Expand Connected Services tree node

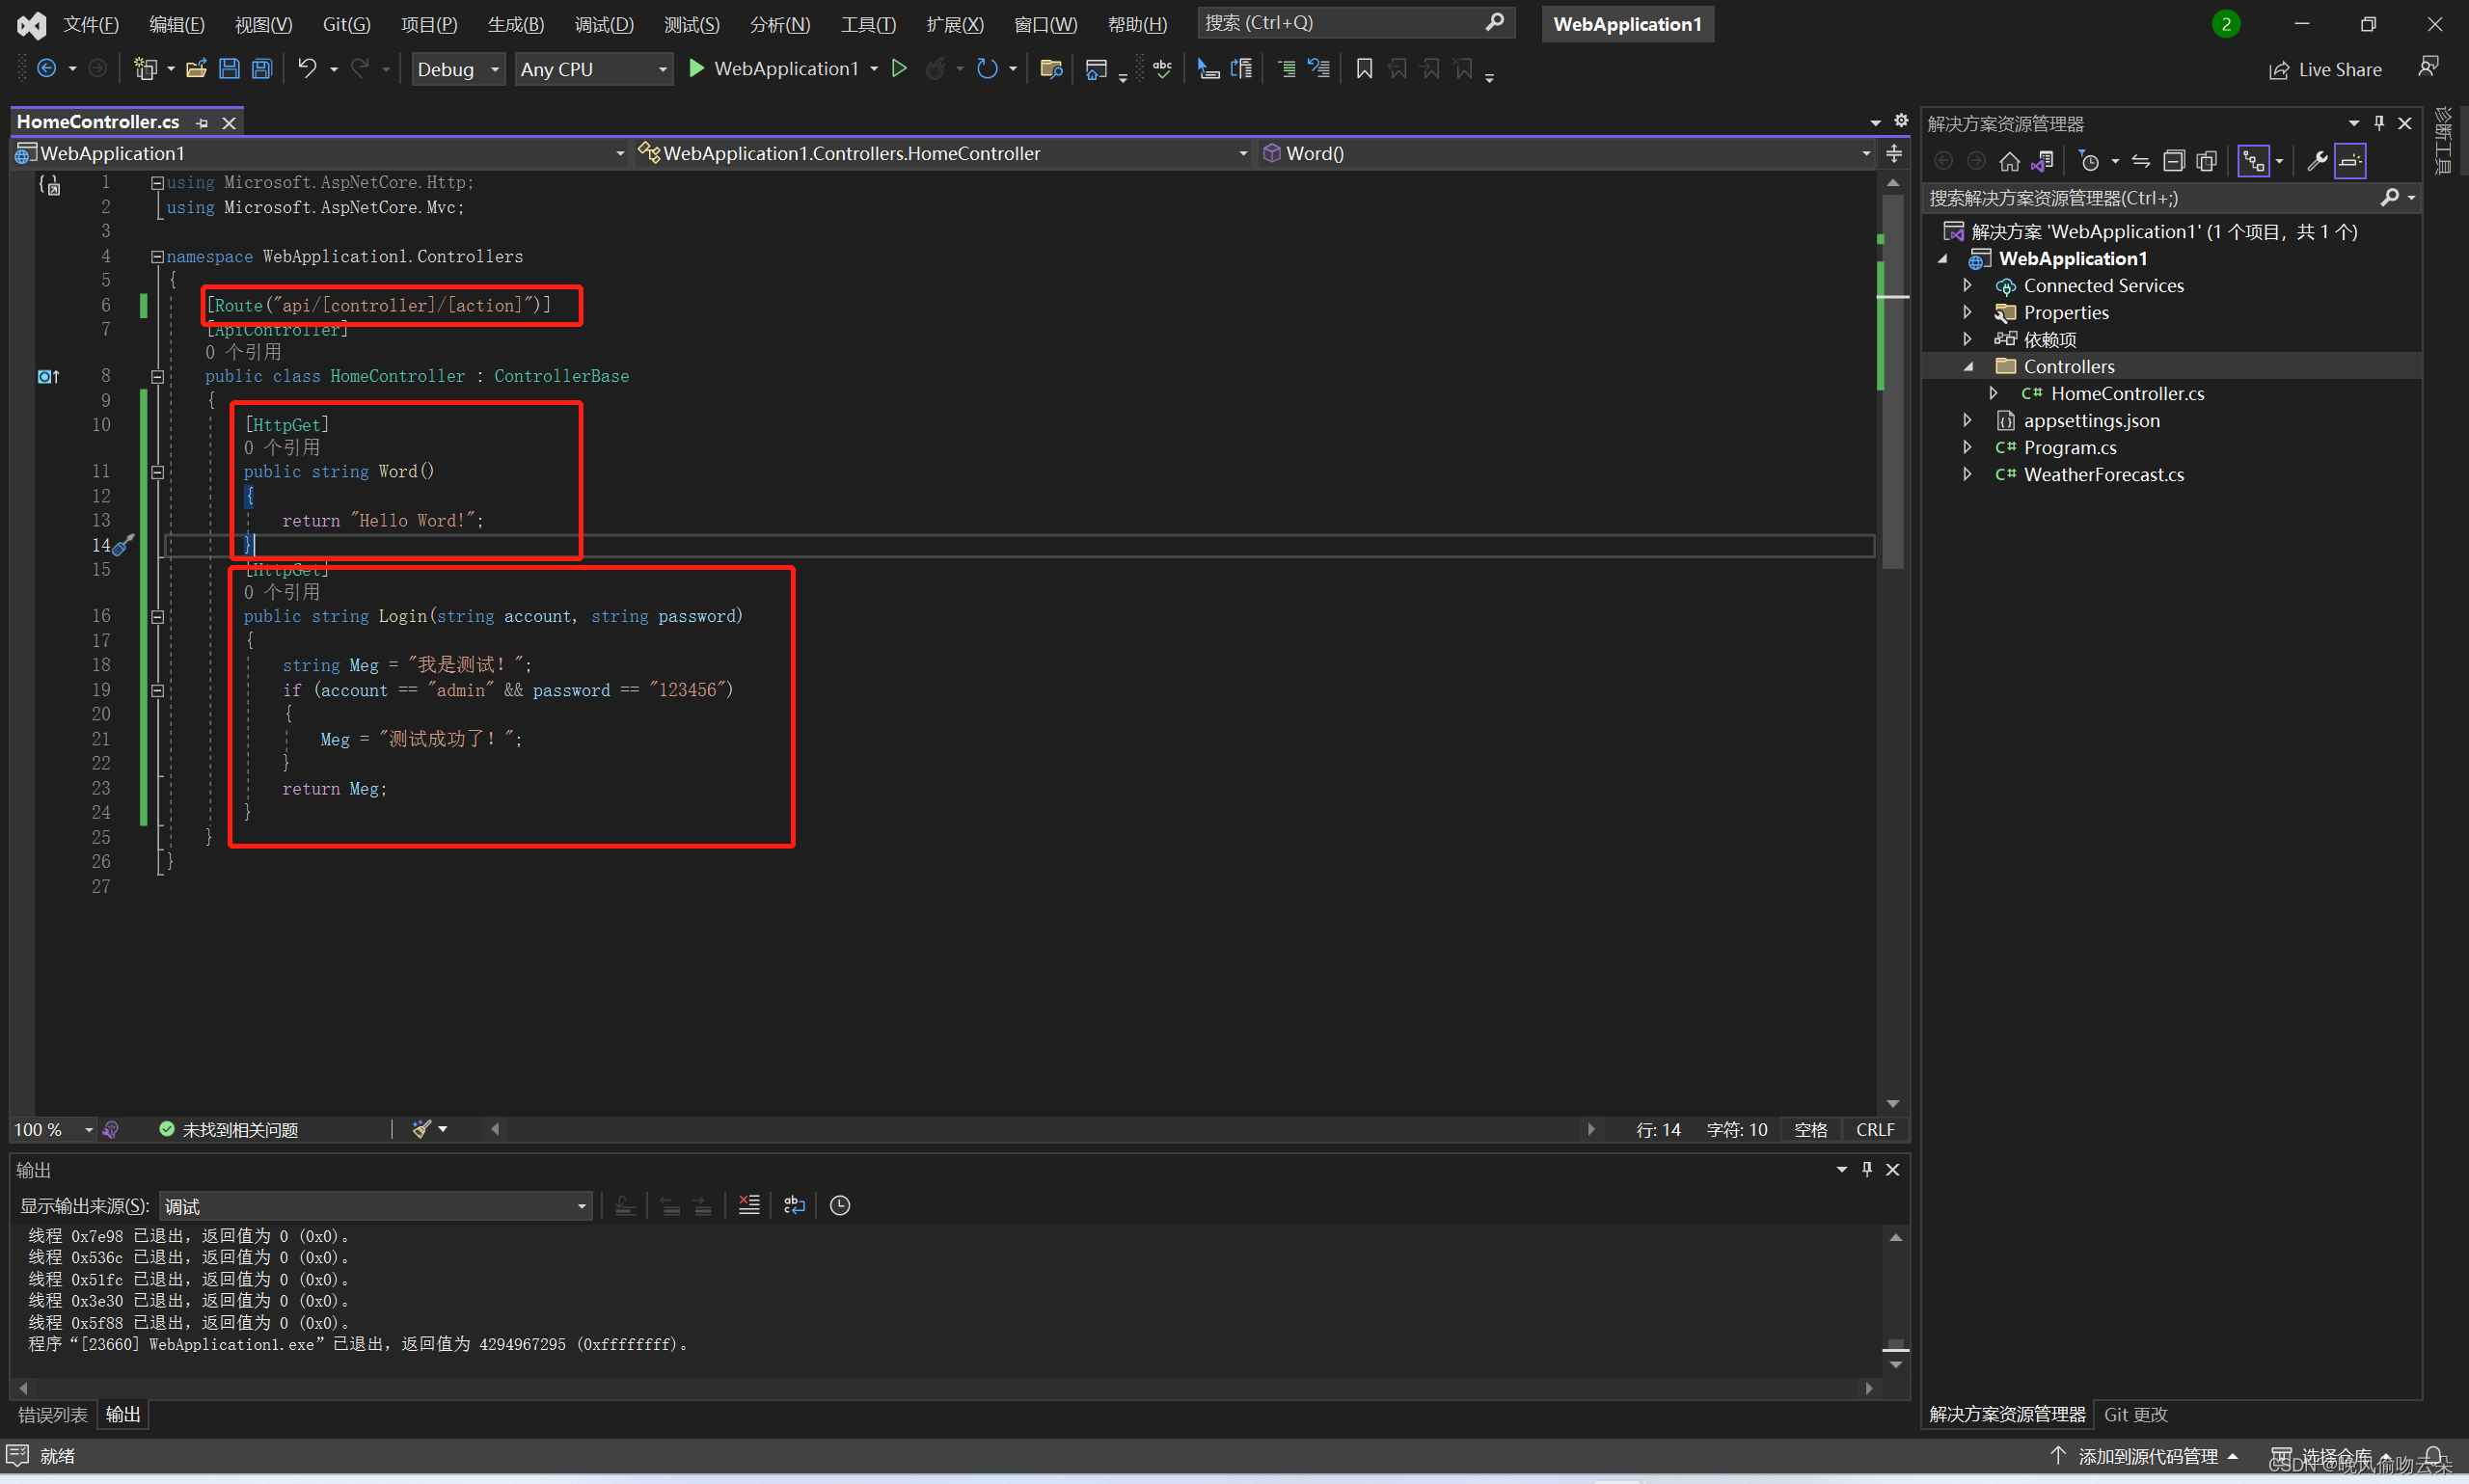1967,286
